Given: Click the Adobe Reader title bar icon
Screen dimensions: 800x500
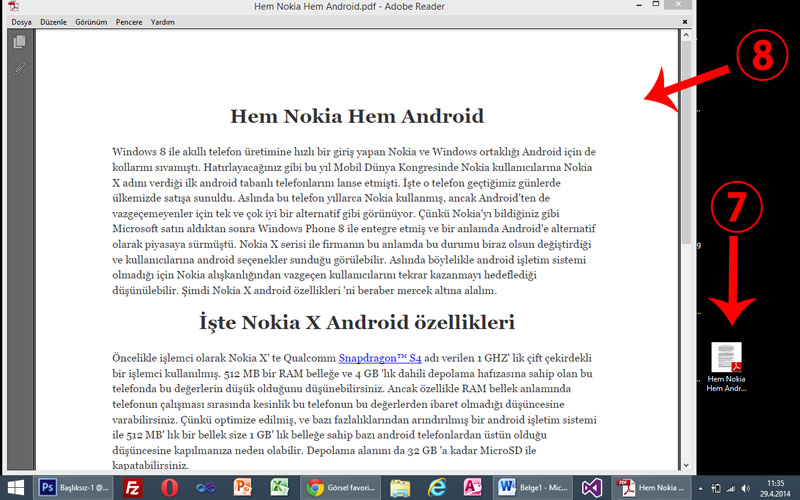Looking at the screenshot, I should (x=14, y=6).
